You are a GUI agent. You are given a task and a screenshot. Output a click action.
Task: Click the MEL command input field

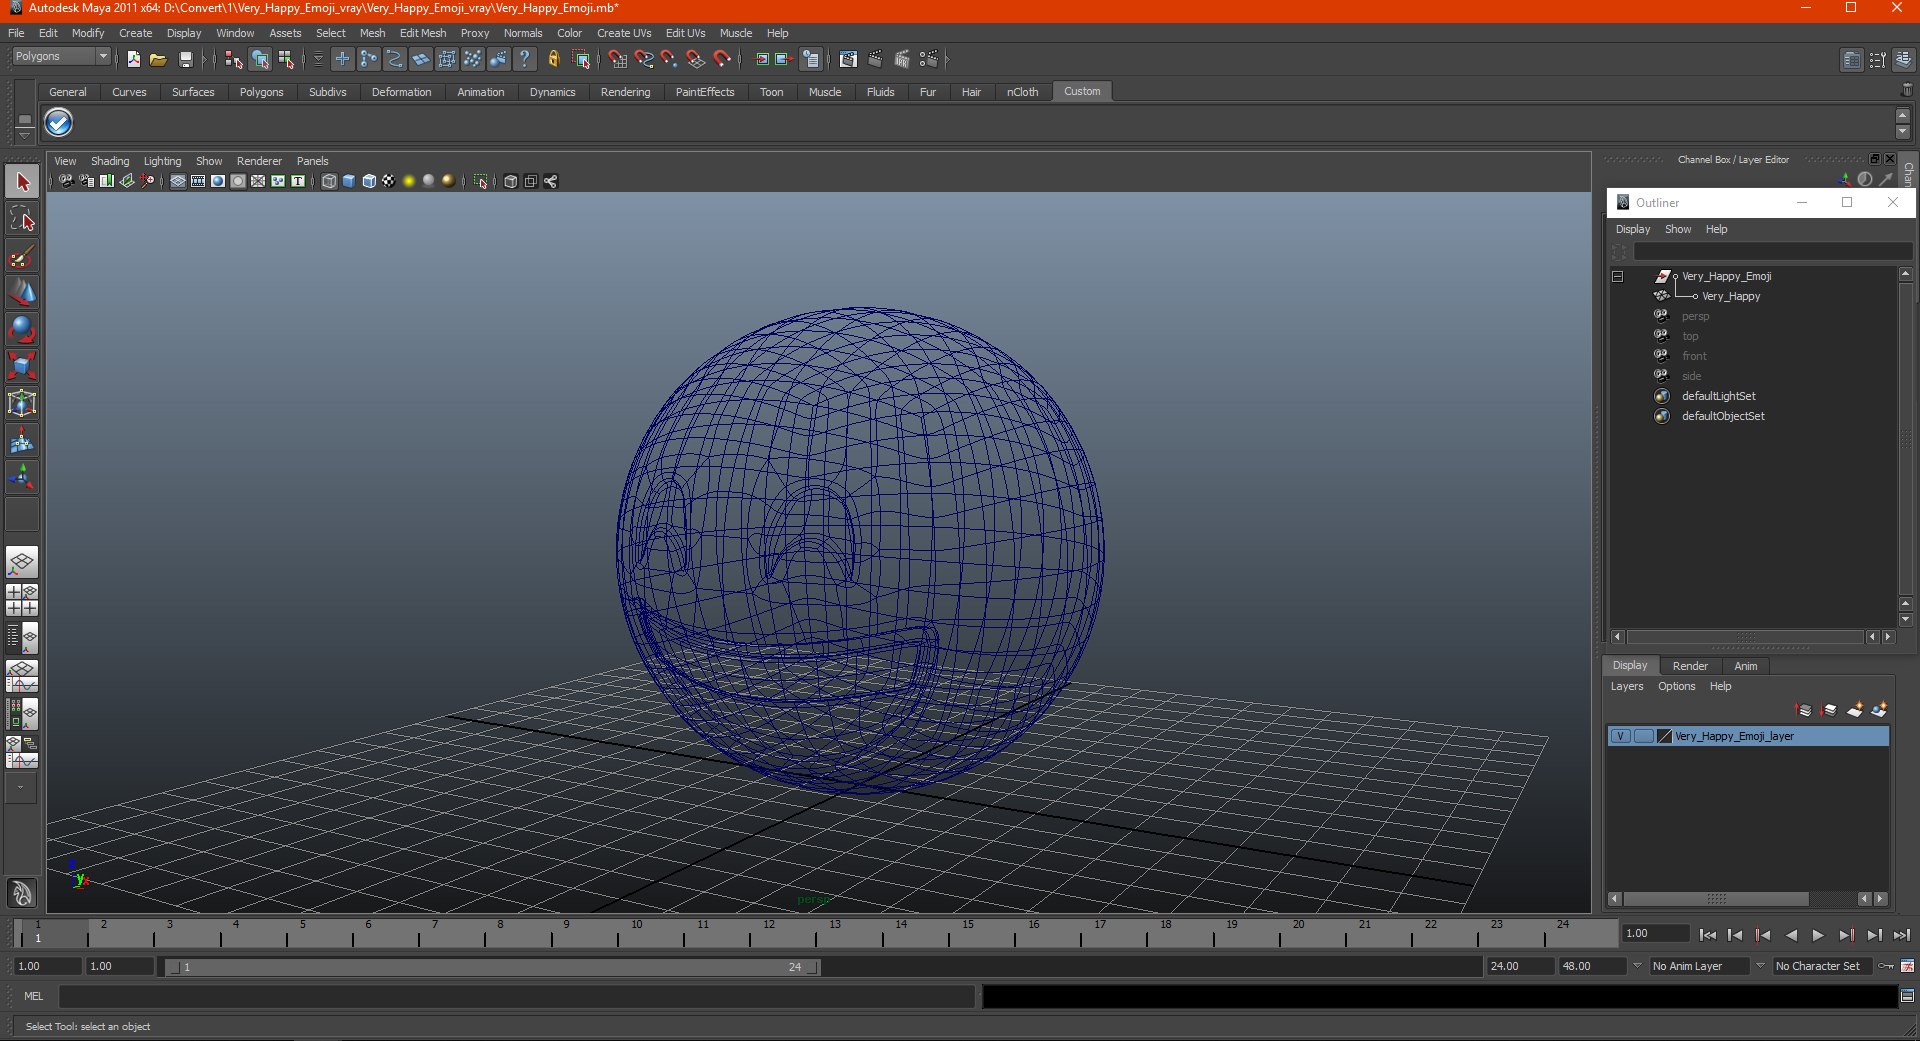tap(516, 996)
